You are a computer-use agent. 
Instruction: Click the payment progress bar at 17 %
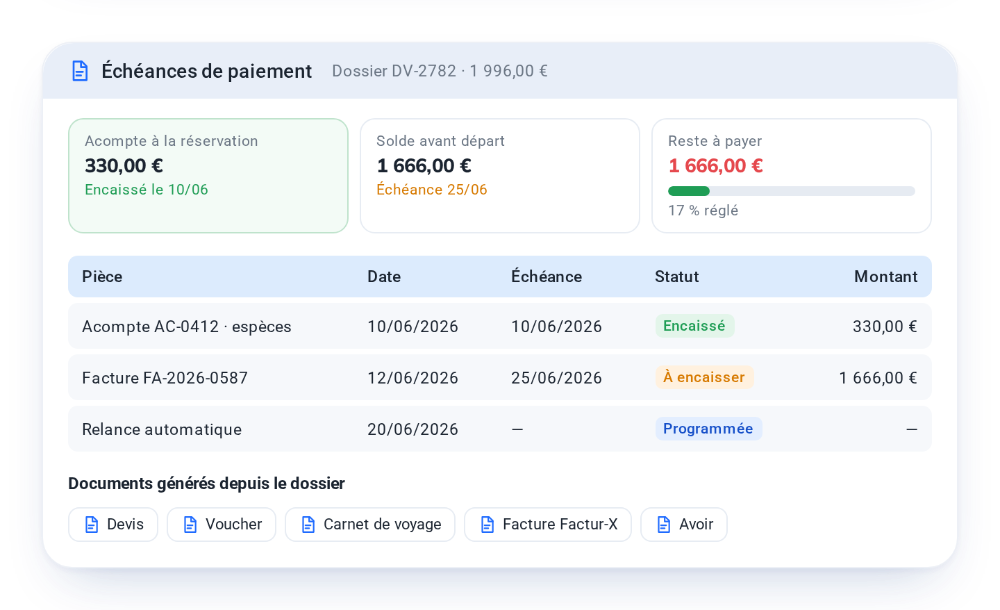tap(791, 191)
